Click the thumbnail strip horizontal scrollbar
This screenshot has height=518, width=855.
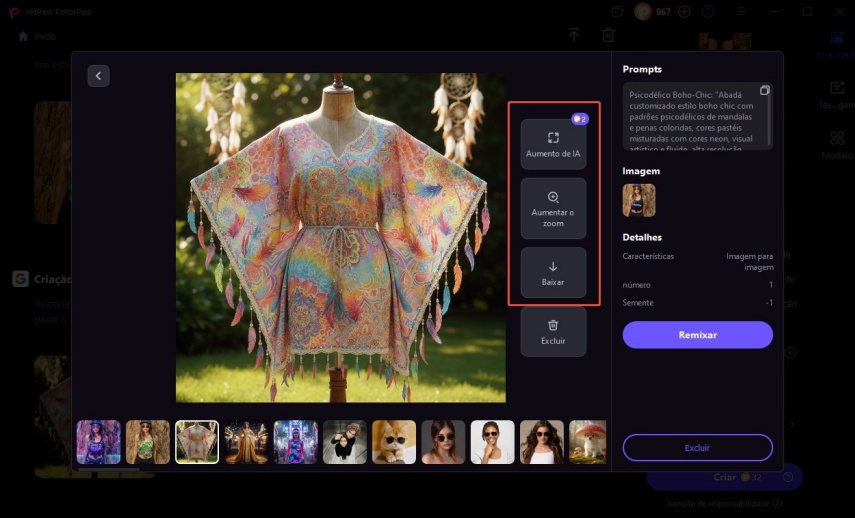pos(110,467)
